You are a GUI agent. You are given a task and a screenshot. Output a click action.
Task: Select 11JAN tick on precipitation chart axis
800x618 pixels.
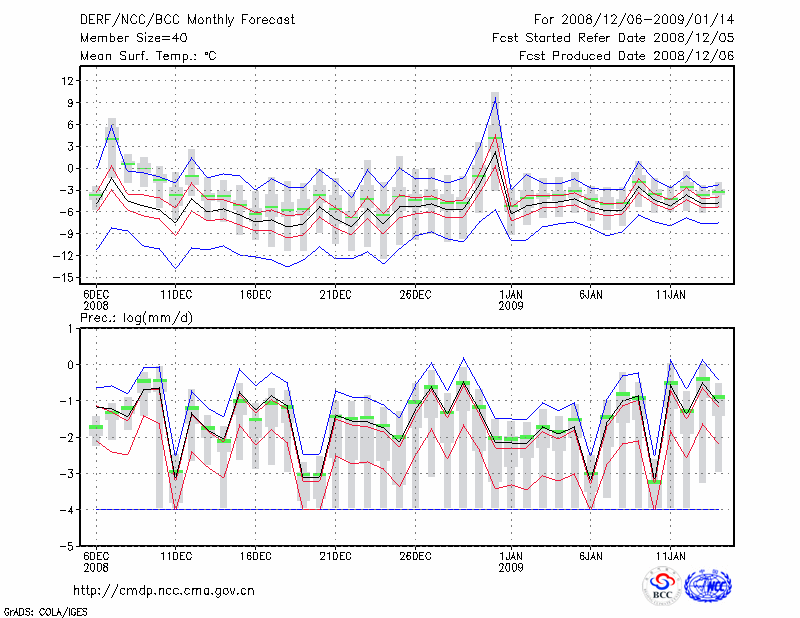(x=670, y=554)
